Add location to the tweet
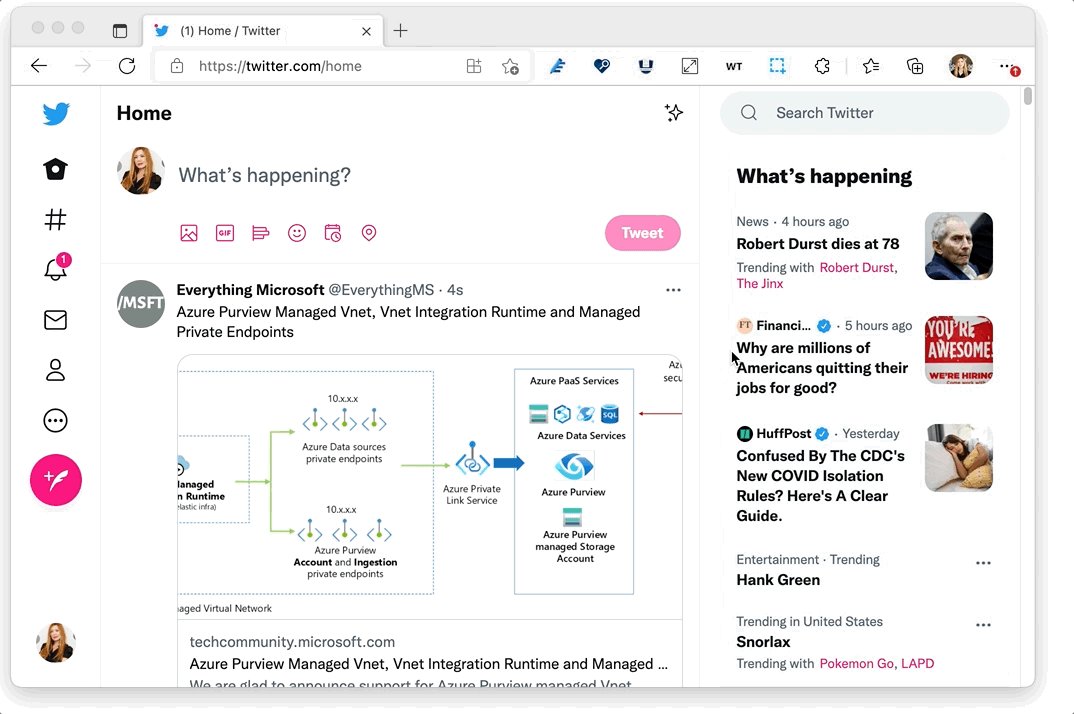1074x714 pixels. point(369,233)
